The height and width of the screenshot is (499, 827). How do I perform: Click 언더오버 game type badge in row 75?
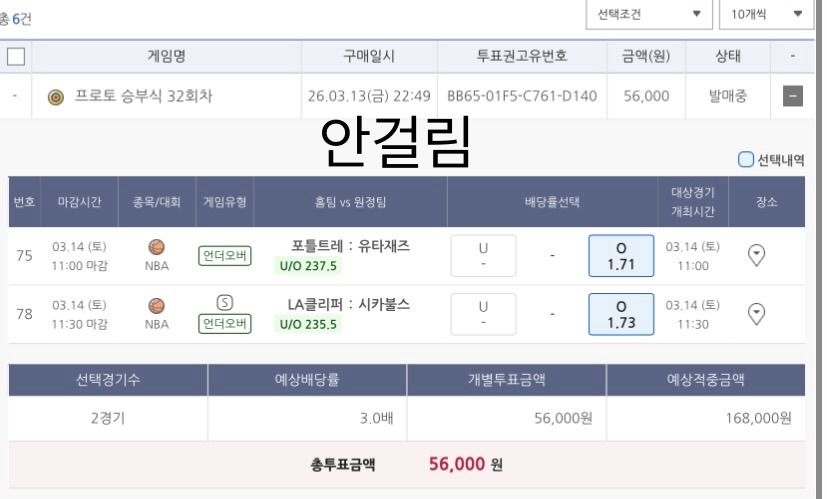tap(225, 256)
